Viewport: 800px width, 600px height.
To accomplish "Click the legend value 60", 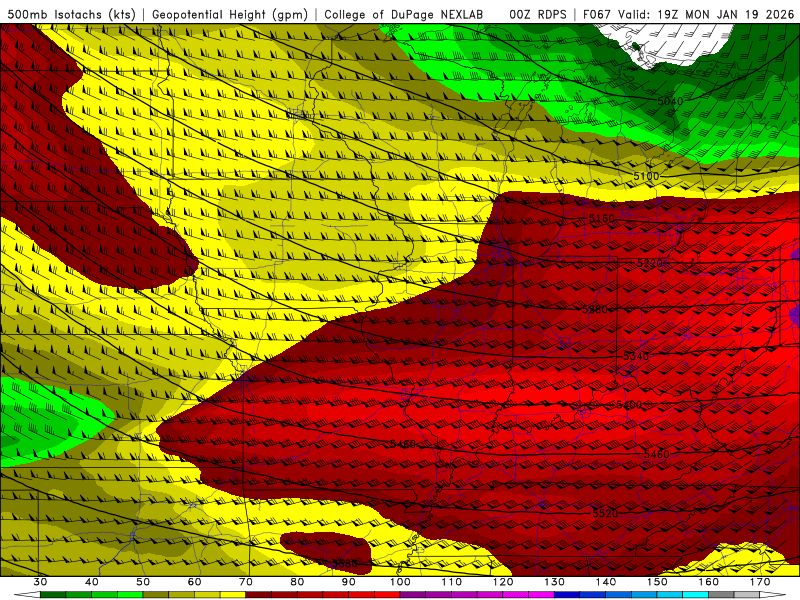I will pyautogui.click(x=194, y=582).
